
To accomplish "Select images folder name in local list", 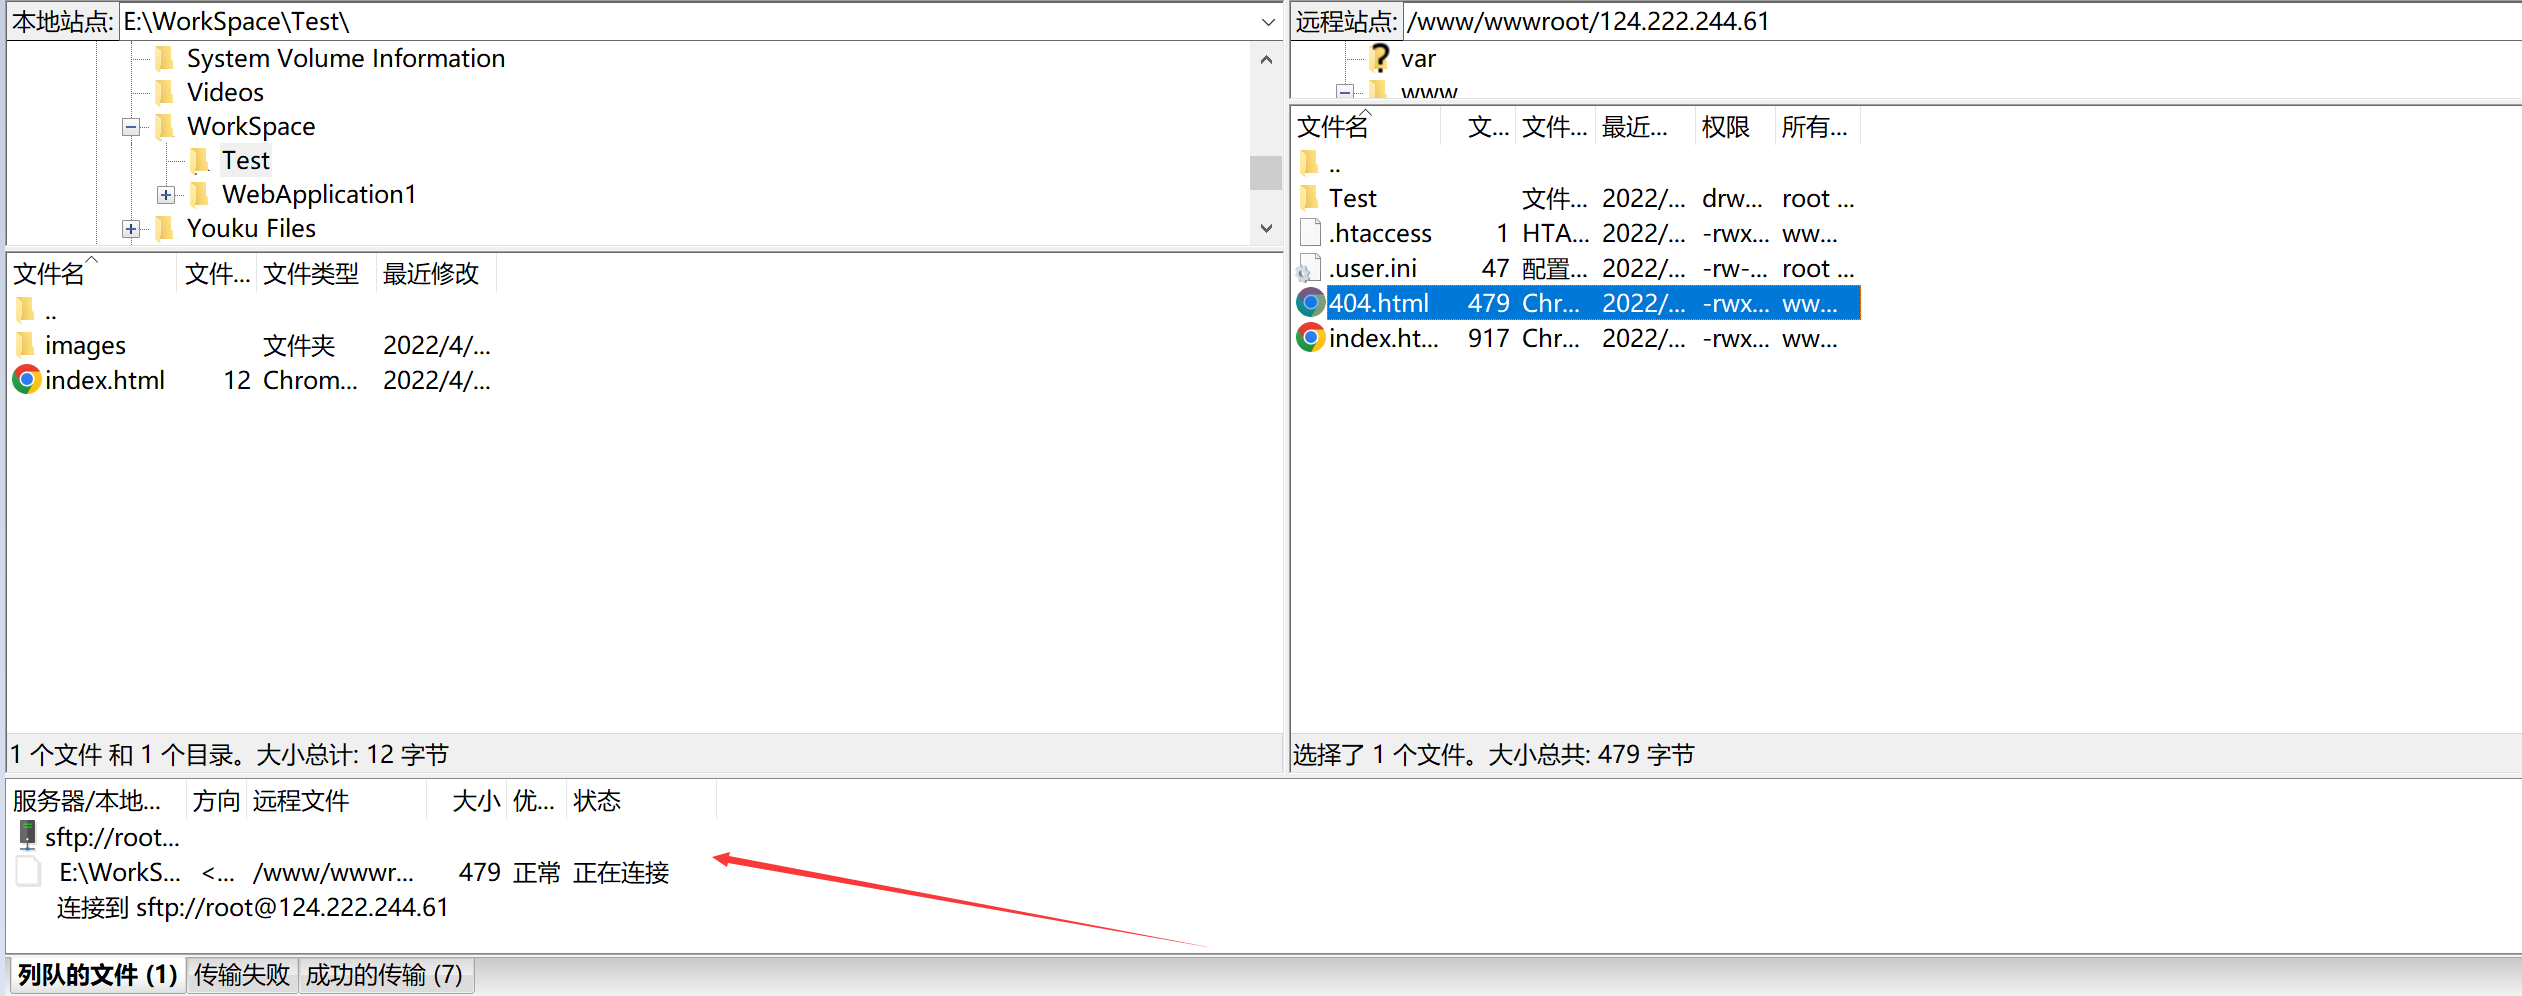I will point(85,345).
